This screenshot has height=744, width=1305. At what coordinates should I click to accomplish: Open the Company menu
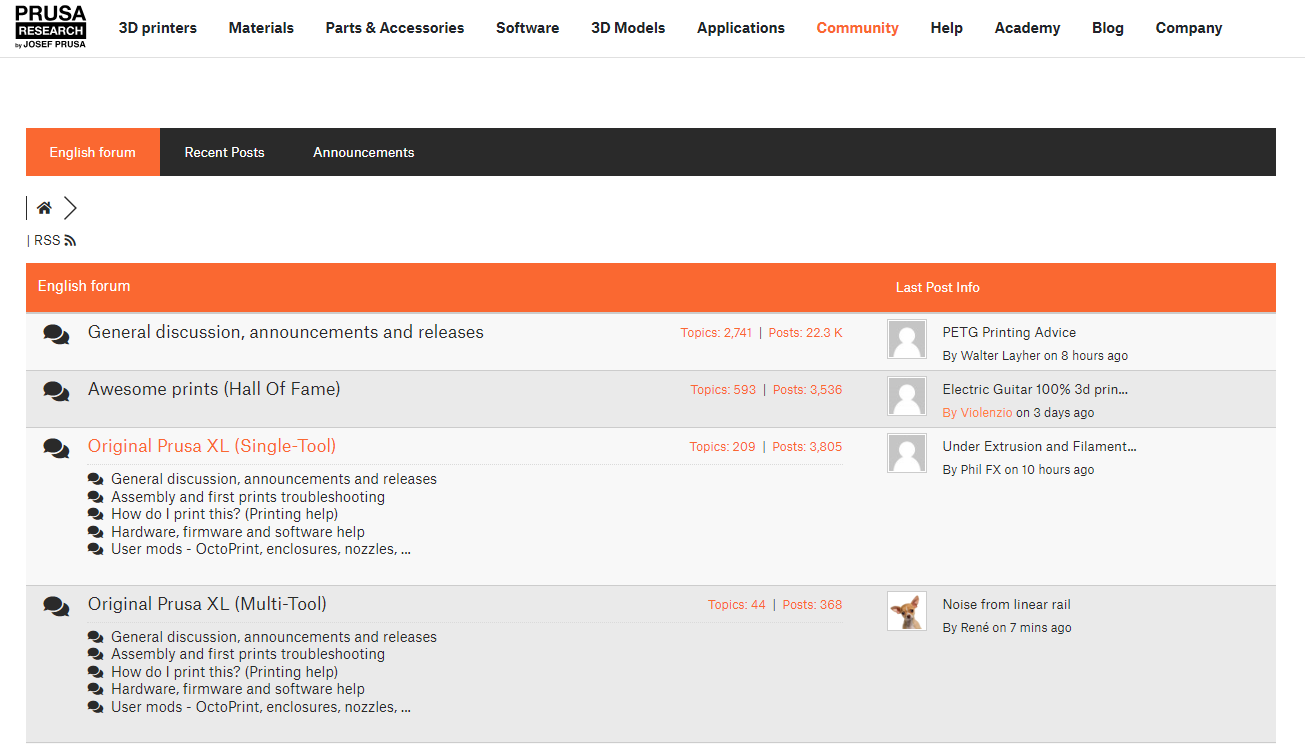point(1189,28)
